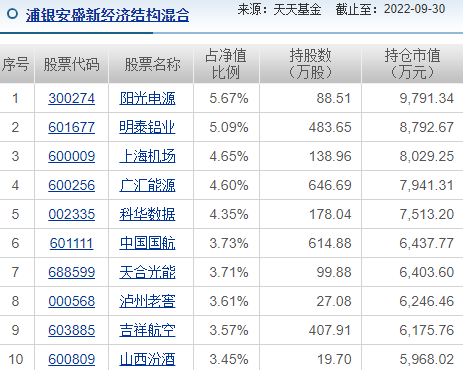Select the 9,791.34 market value cell

[x=412, y=98]
